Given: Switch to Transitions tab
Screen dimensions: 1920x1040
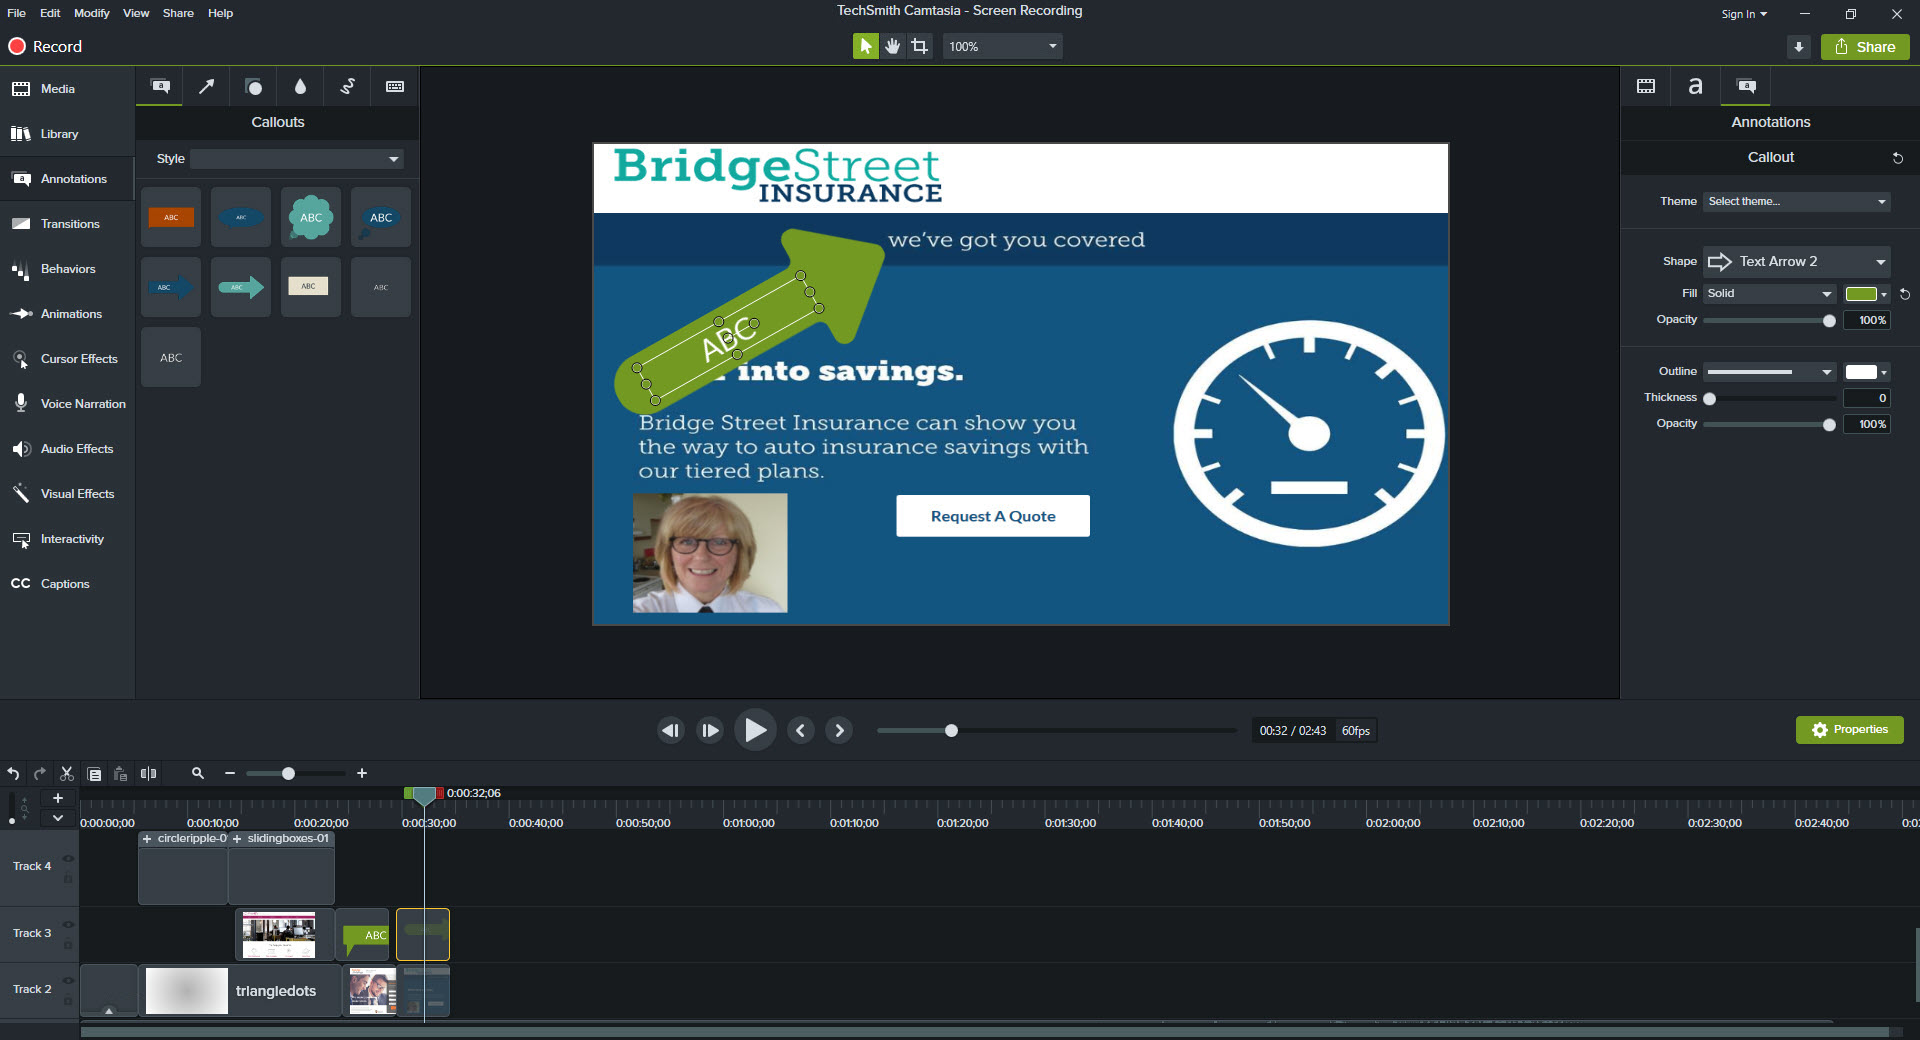Looking at the screenshot, I should pos(67,224).
